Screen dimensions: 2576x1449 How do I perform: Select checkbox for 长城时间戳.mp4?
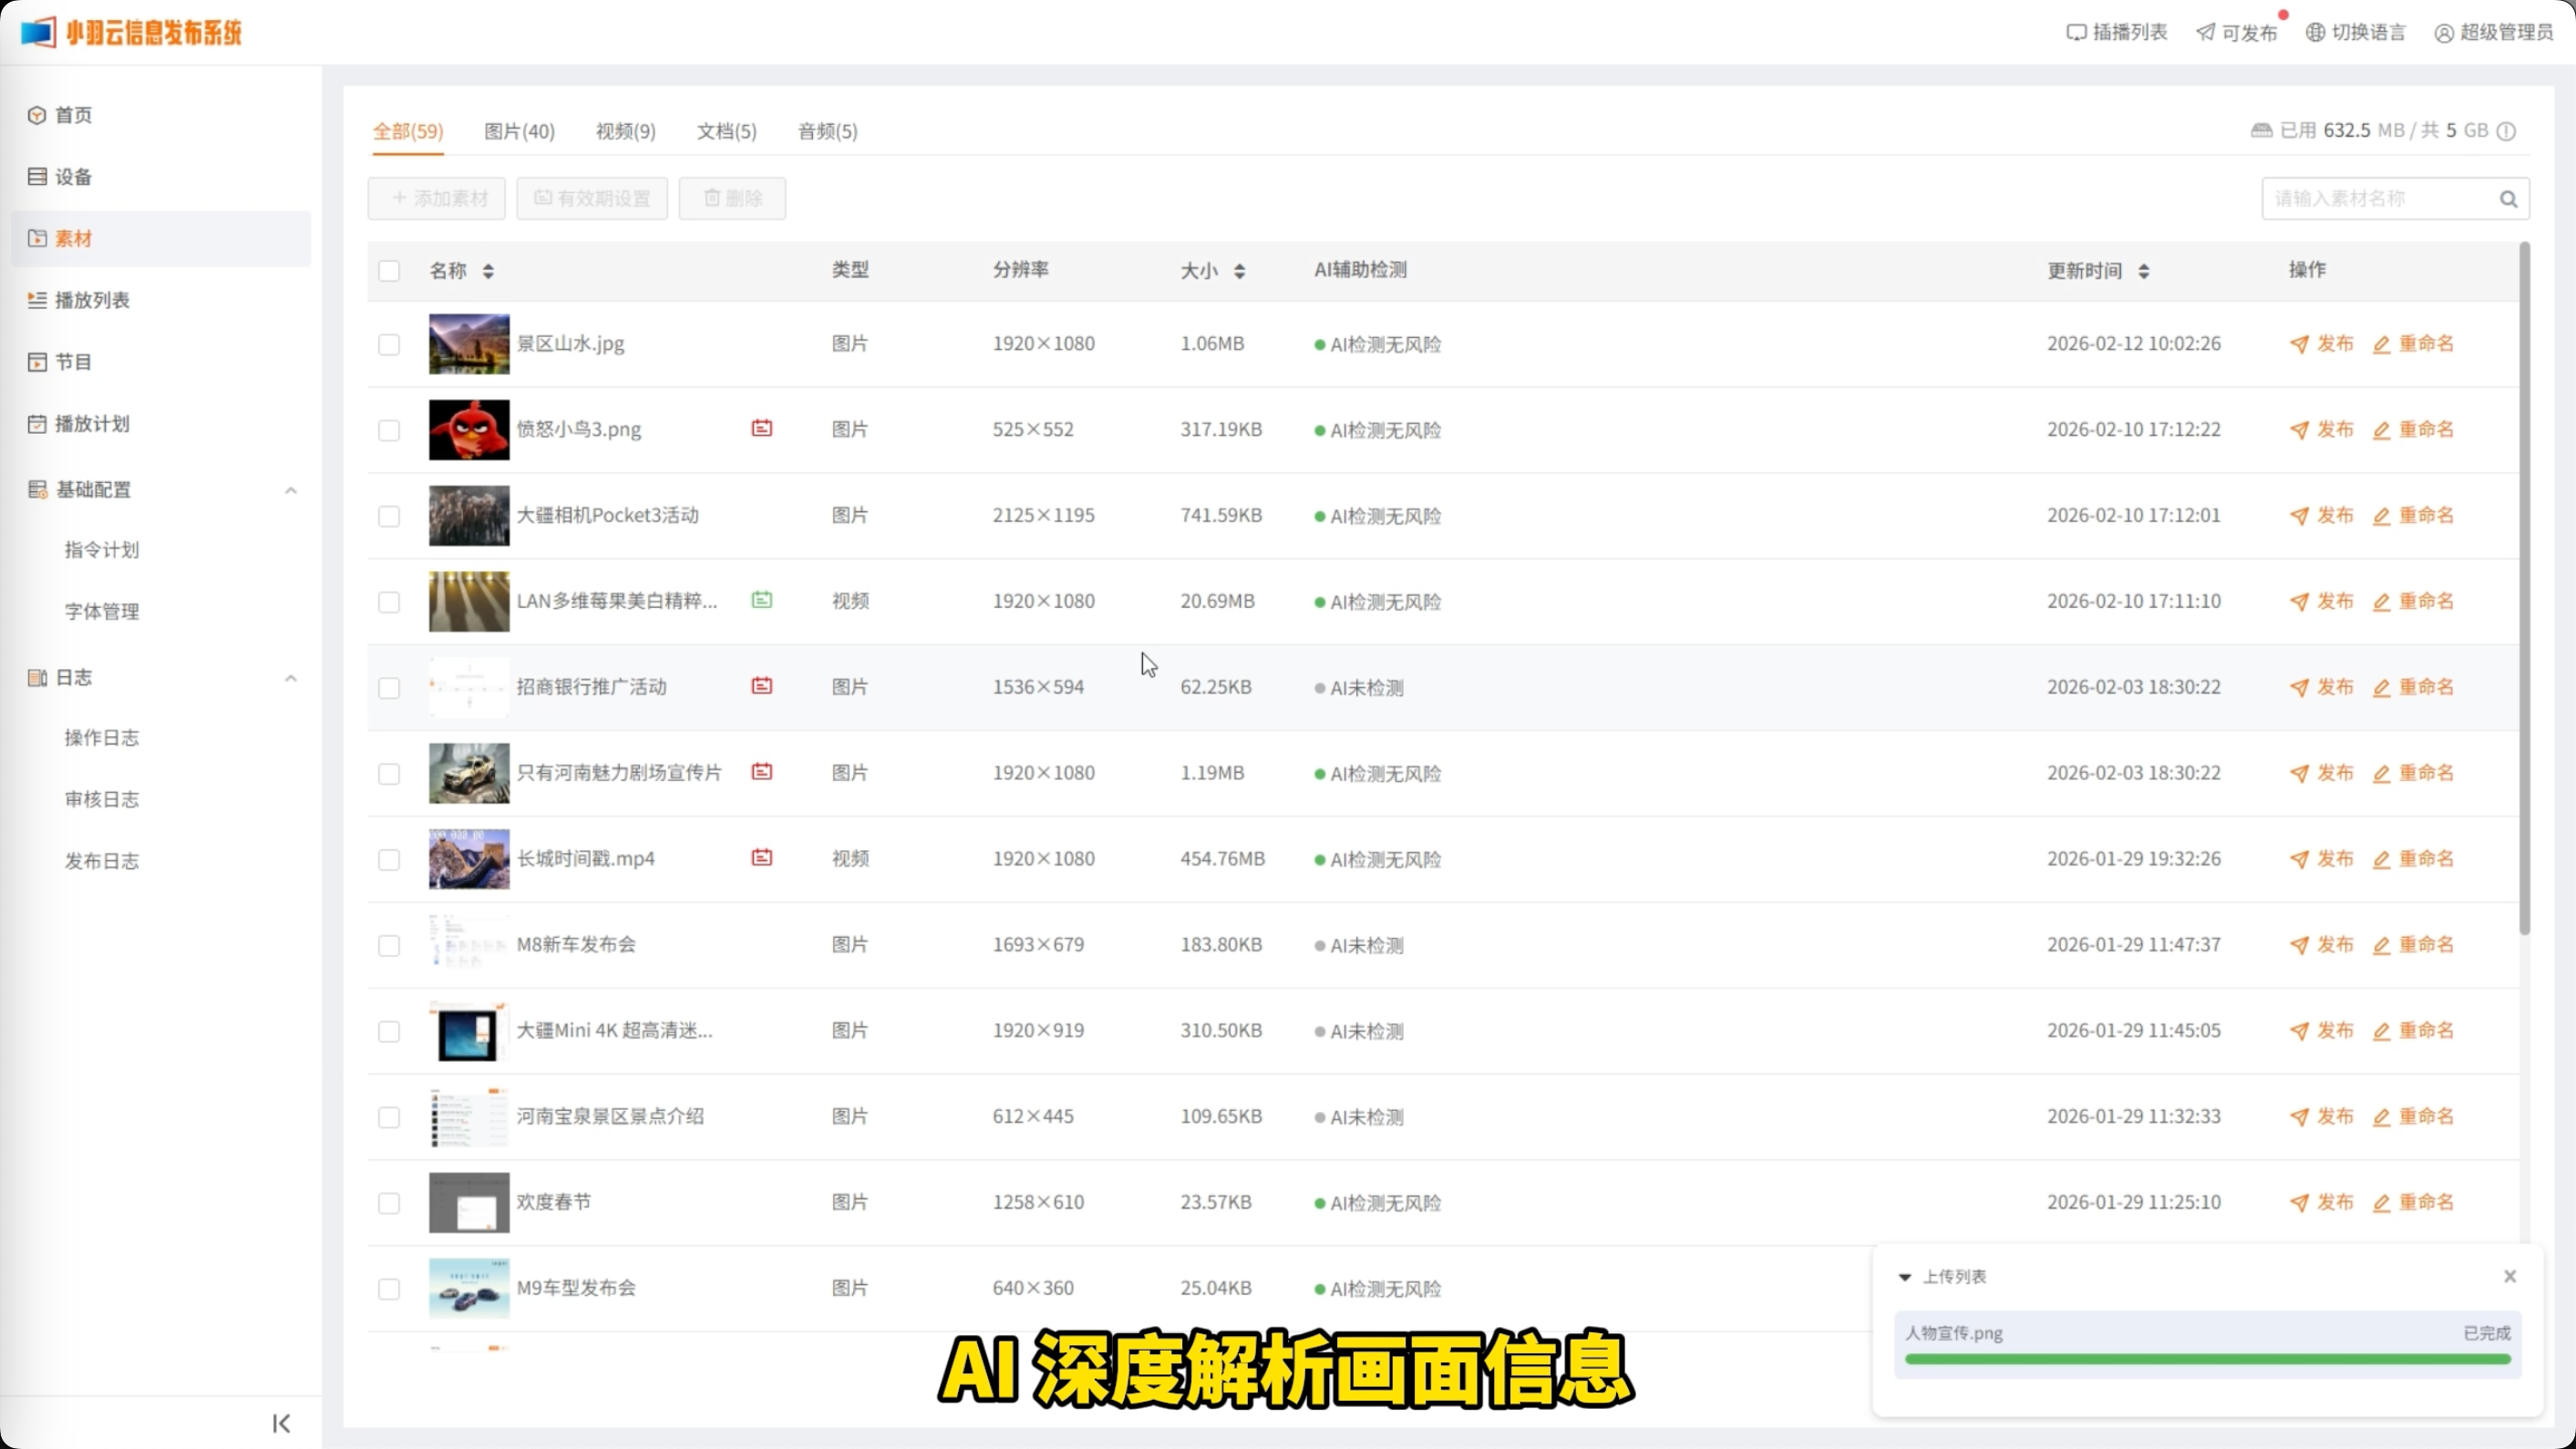pyautogui.click(x=389, y=860)
